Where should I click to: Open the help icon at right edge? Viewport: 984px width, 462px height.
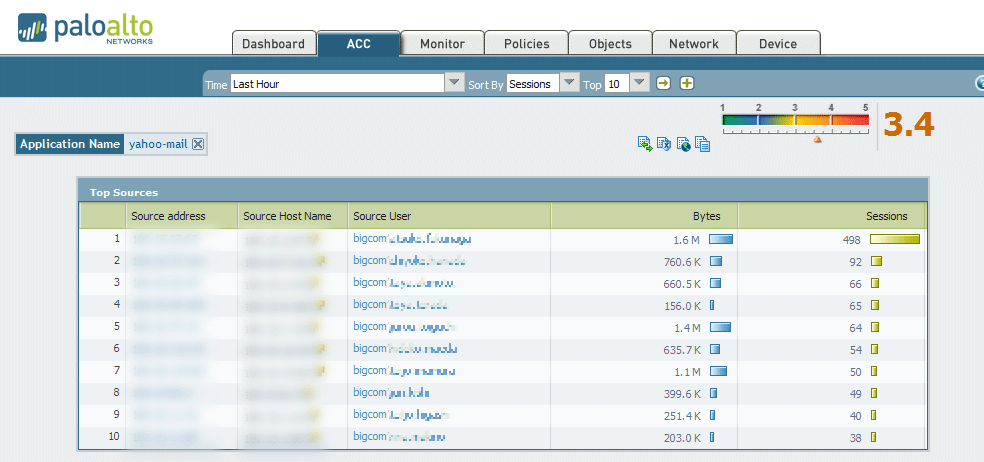979,84
